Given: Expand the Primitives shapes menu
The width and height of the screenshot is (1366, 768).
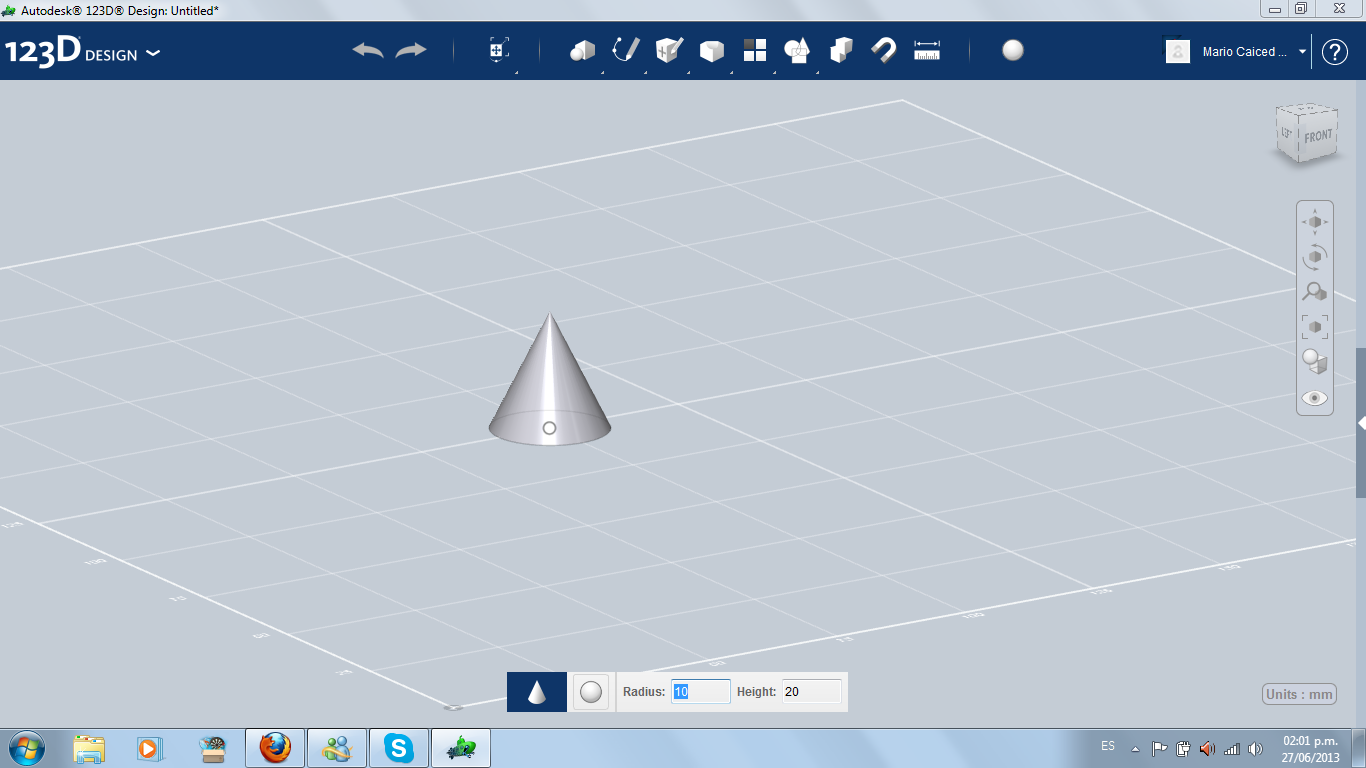Looking at the screenshot, I should 582,51.
